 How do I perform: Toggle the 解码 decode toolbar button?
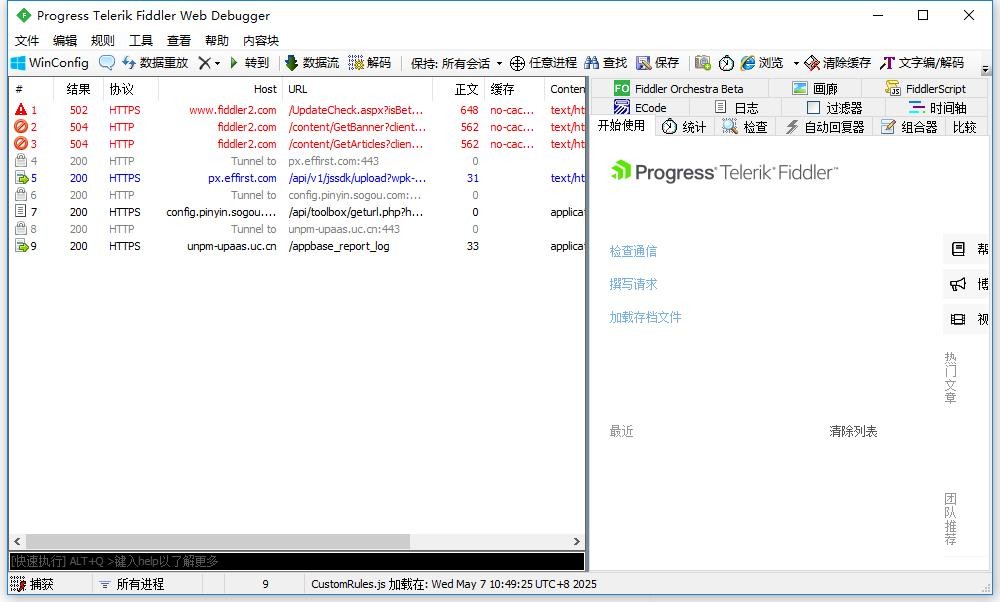click(x=369, y=62)
